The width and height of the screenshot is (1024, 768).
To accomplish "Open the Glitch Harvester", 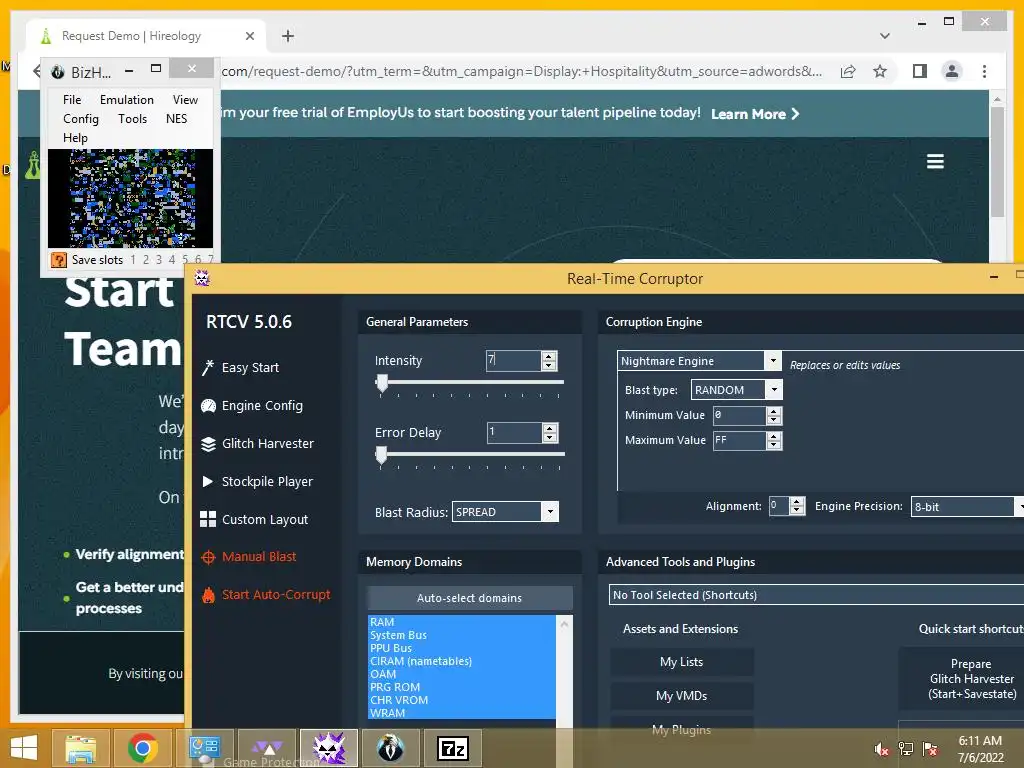I will [x=257, y=443].
